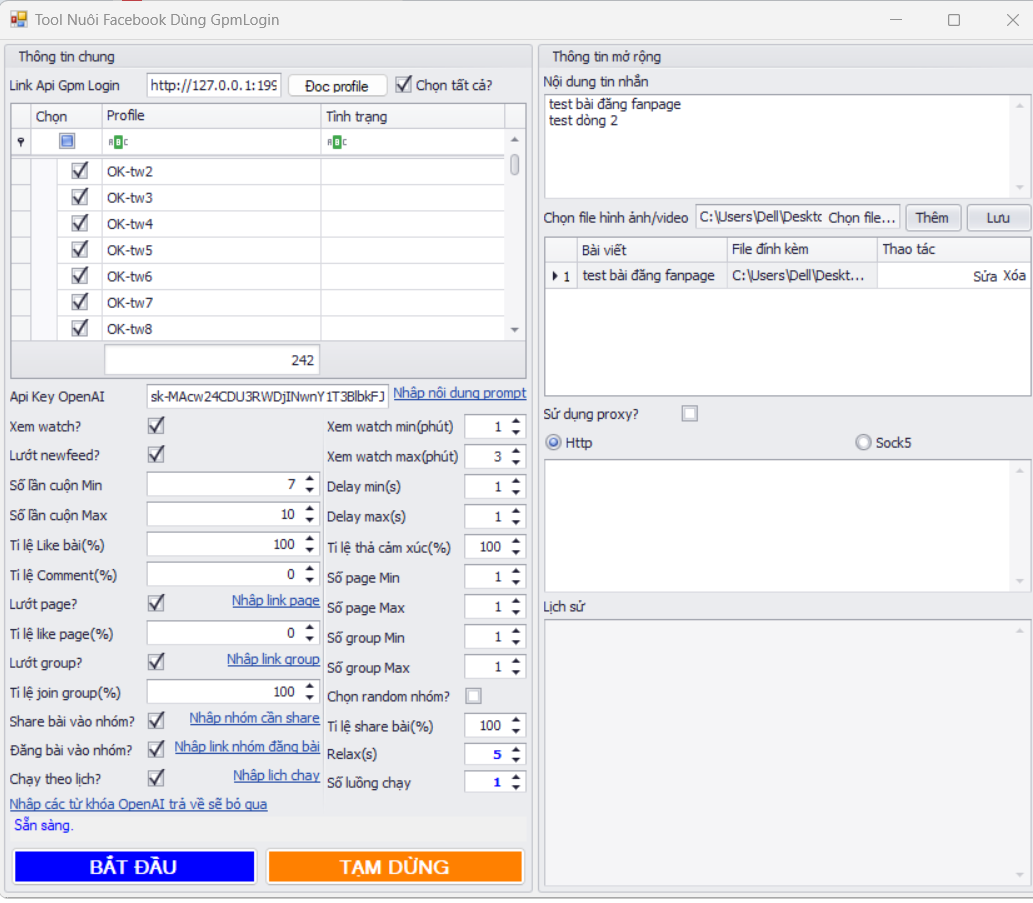This screenshot has width=1033, height=903.
Task: Enable the Sử dụng proxy checkbox
Action: pyautogui.click(x=690, y=414)
